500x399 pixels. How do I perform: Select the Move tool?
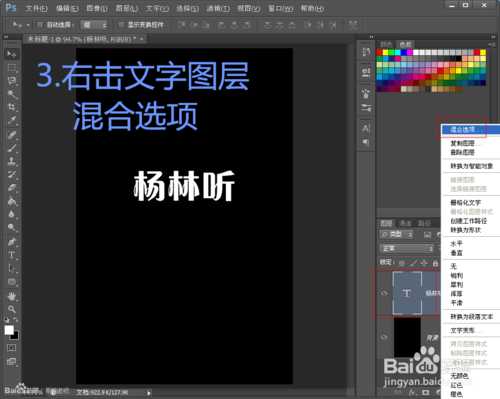[x=11, y=54]
